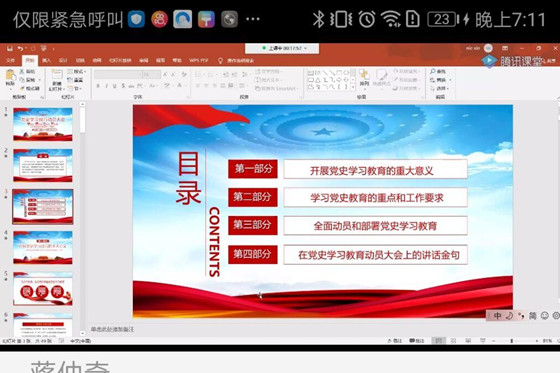Expand the shapes gallery more arrow
This screenshot has height=373, width=560.
click(x=353, y=87)
